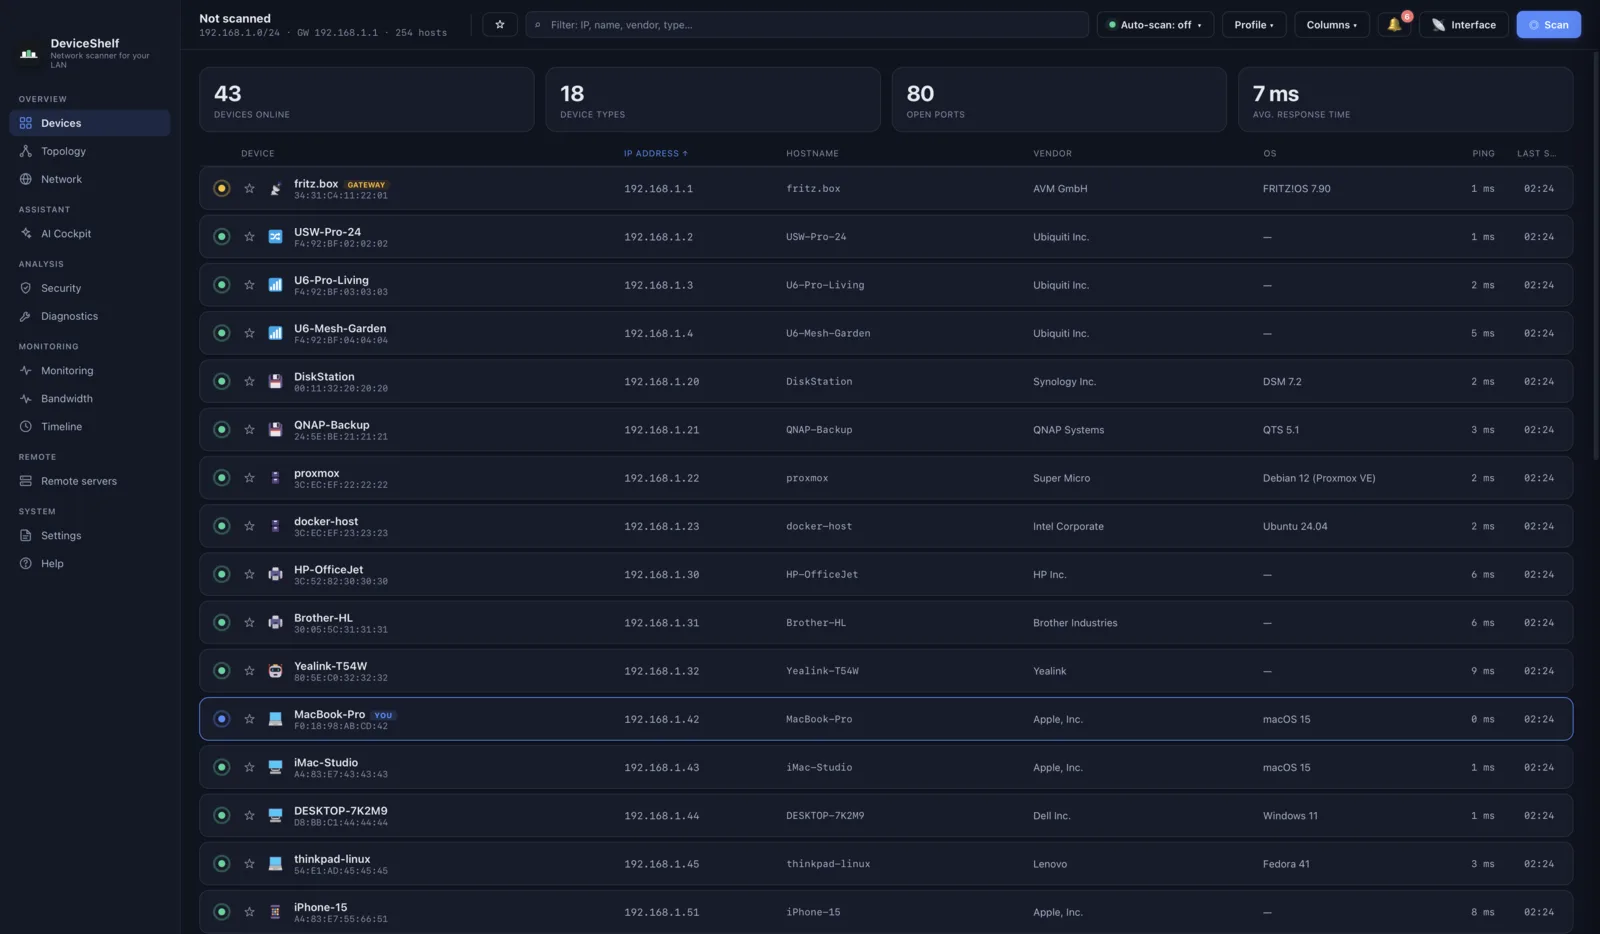Open Help in the sidebar
Image resolution: width=1600 pixels, height=934 pixels.
[90, 564]
